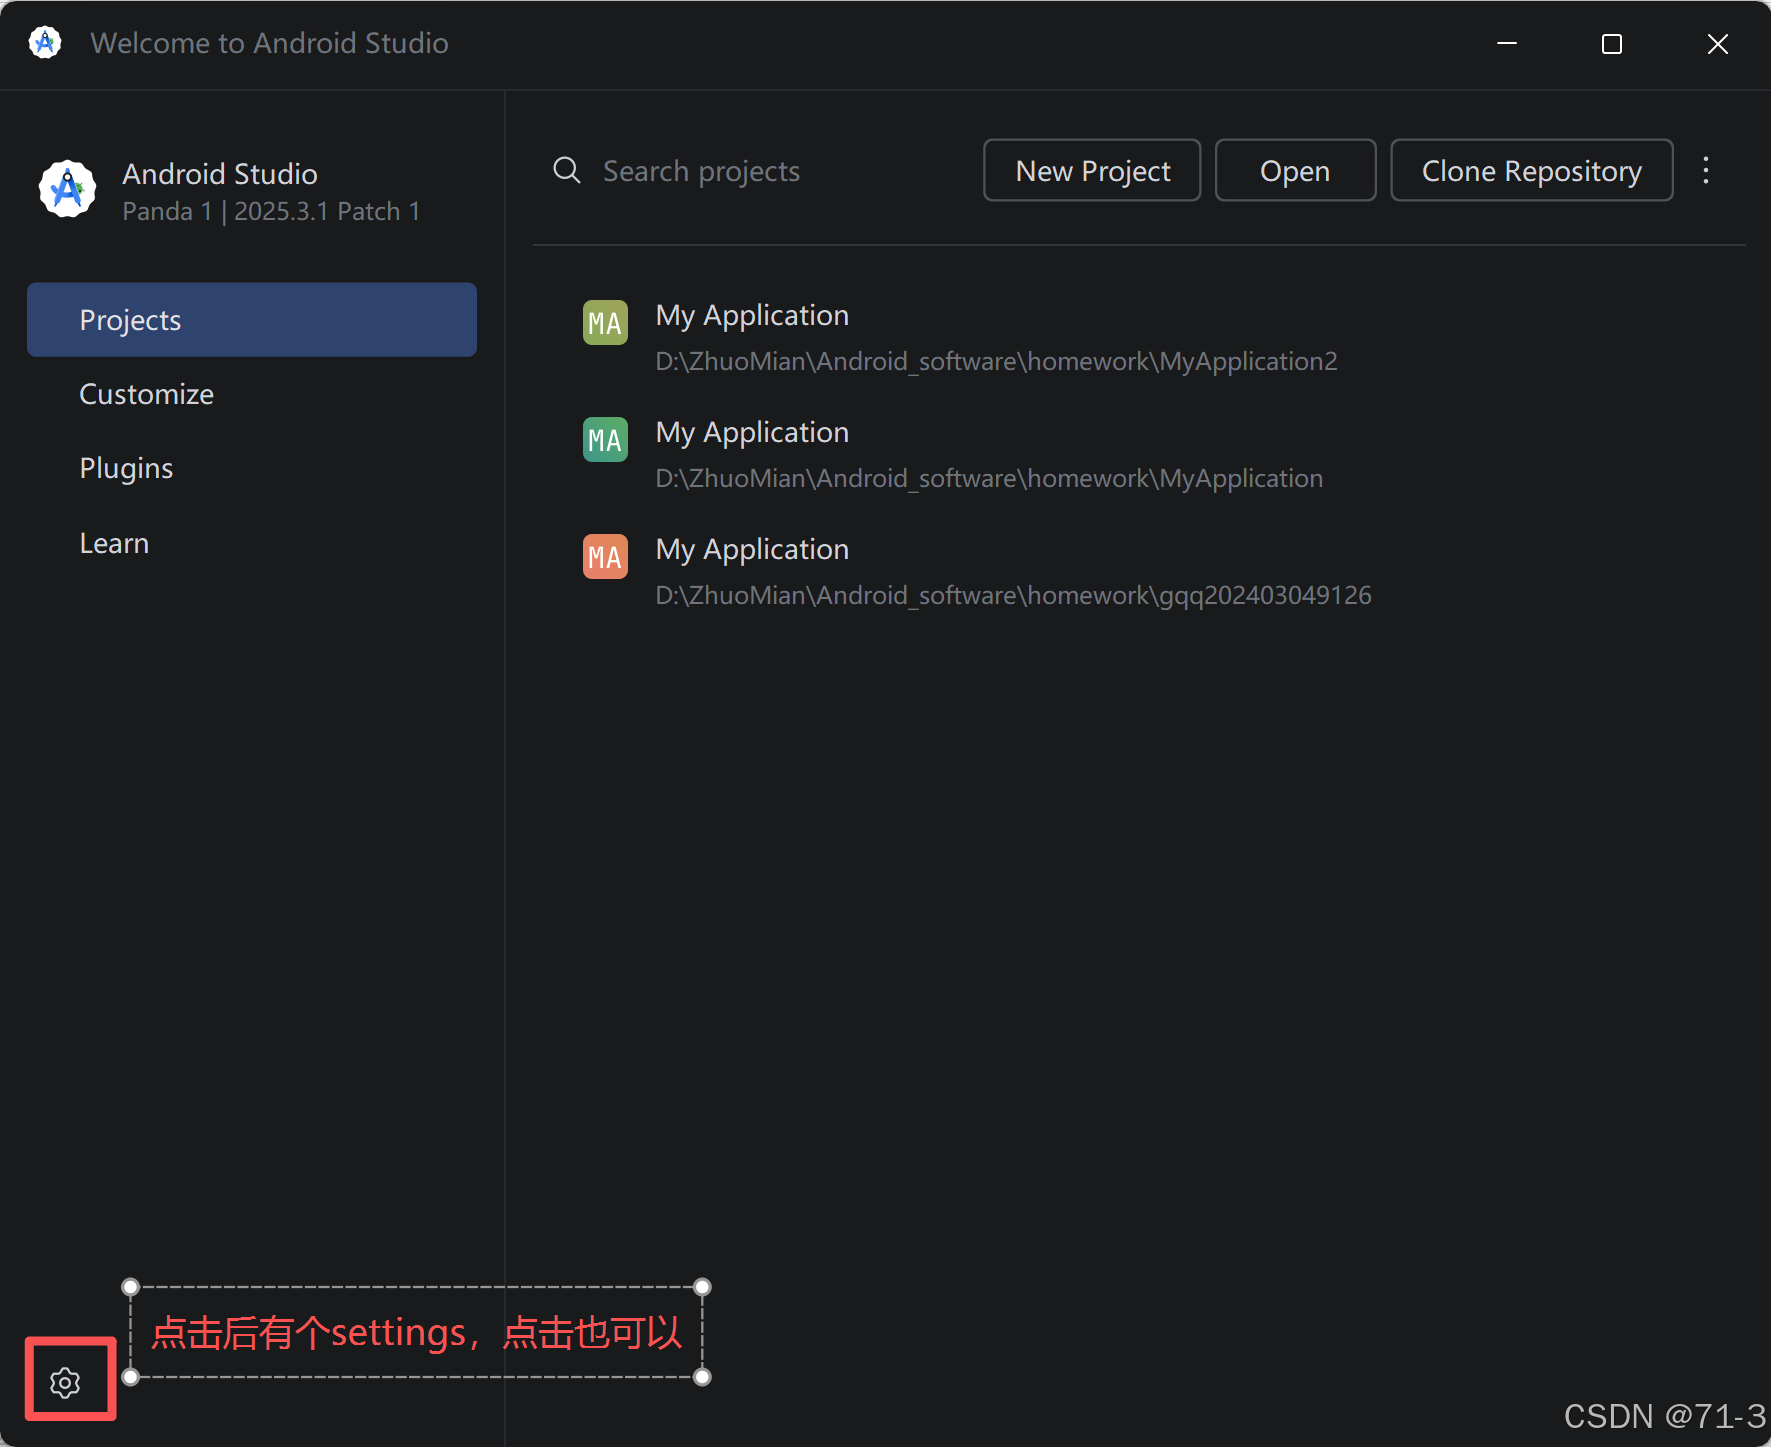Open project ending in homework\MyApplication path
This screenshot has height=1447, width=1771.
click(x=1140, y=454)
